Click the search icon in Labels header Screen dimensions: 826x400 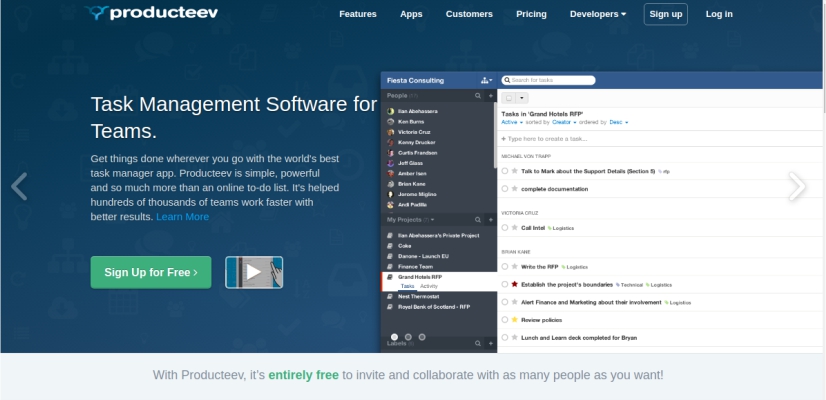click(x=478, y=343)
